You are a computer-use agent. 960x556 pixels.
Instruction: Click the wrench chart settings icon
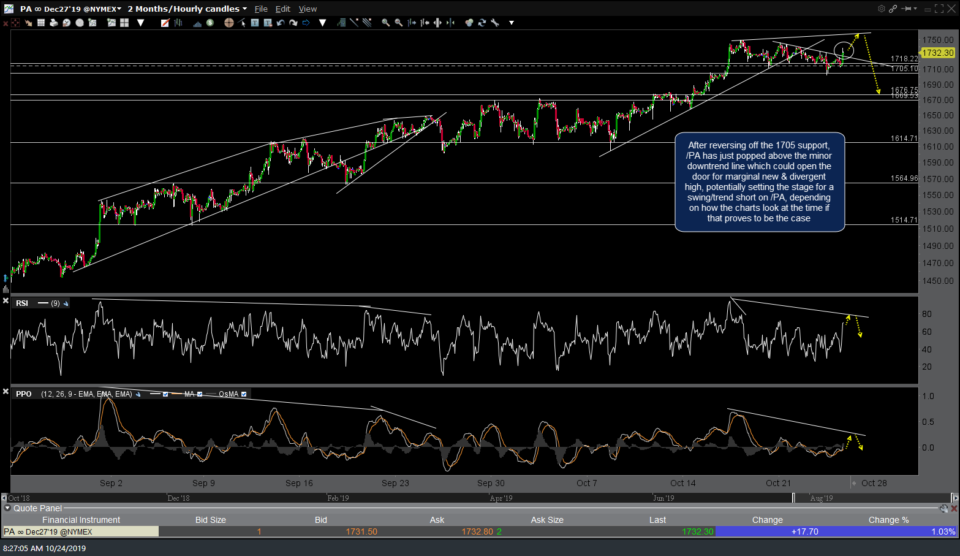click(x=494, y=22)
